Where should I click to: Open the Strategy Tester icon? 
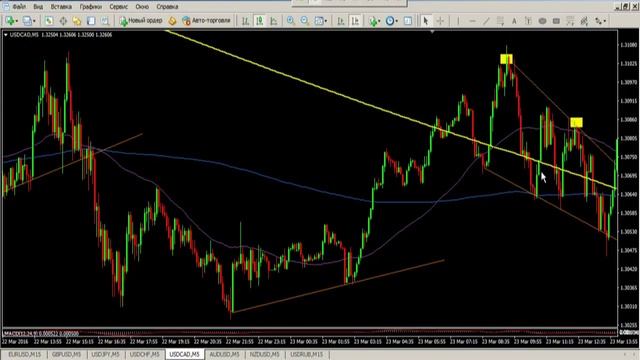tap(105, 21)
